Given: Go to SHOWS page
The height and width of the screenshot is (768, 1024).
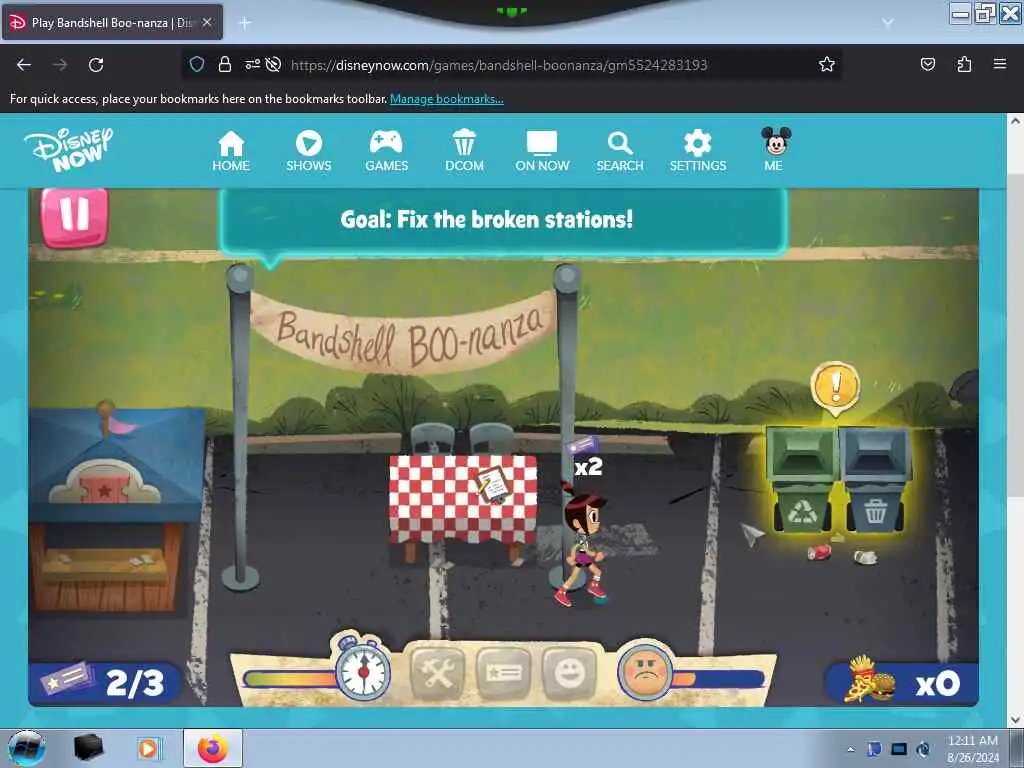Looking at the screenshot, I should click(x=308, y=151).
